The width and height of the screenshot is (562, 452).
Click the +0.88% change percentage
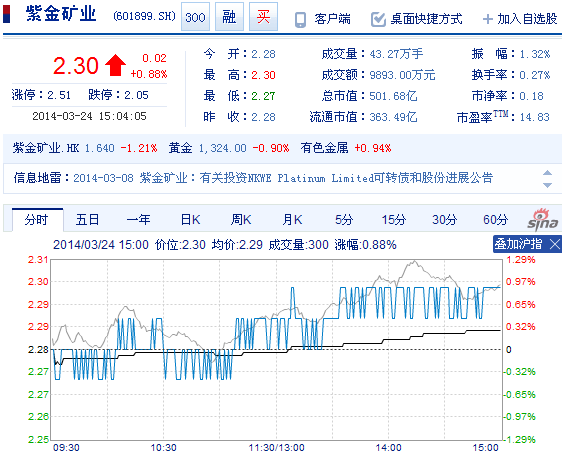point(149,74)
